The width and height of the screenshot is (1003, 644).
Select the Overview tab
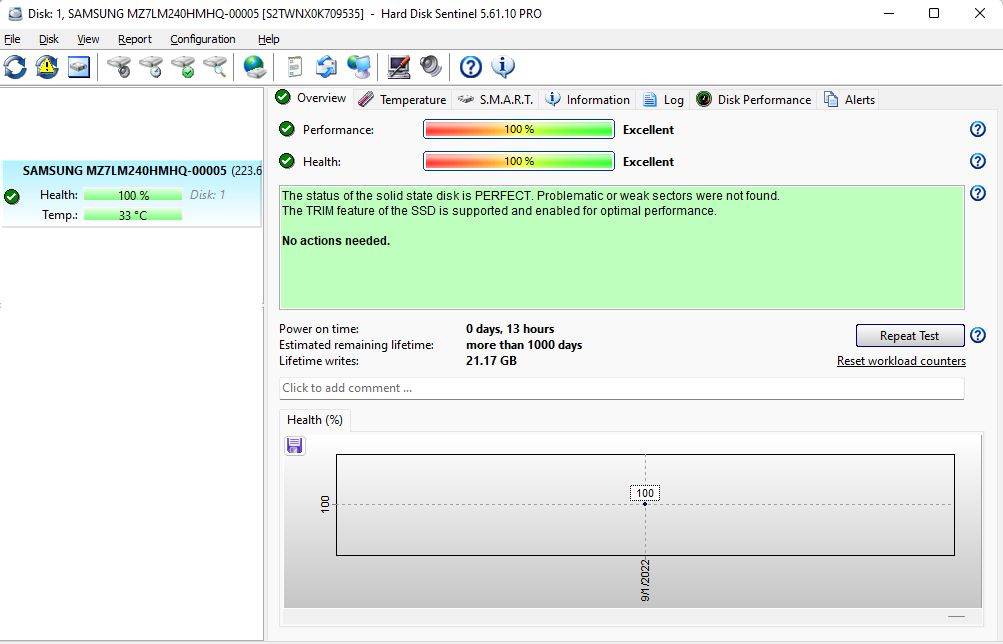pos(311,98)
